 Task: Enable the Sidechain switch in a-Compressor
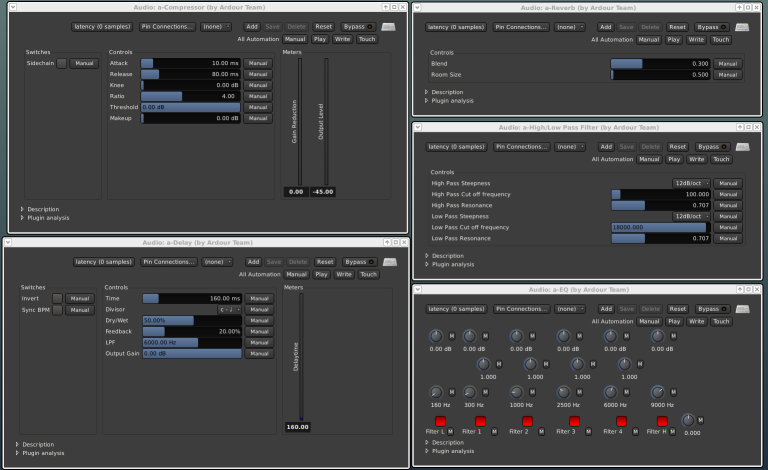coord(61,63)
